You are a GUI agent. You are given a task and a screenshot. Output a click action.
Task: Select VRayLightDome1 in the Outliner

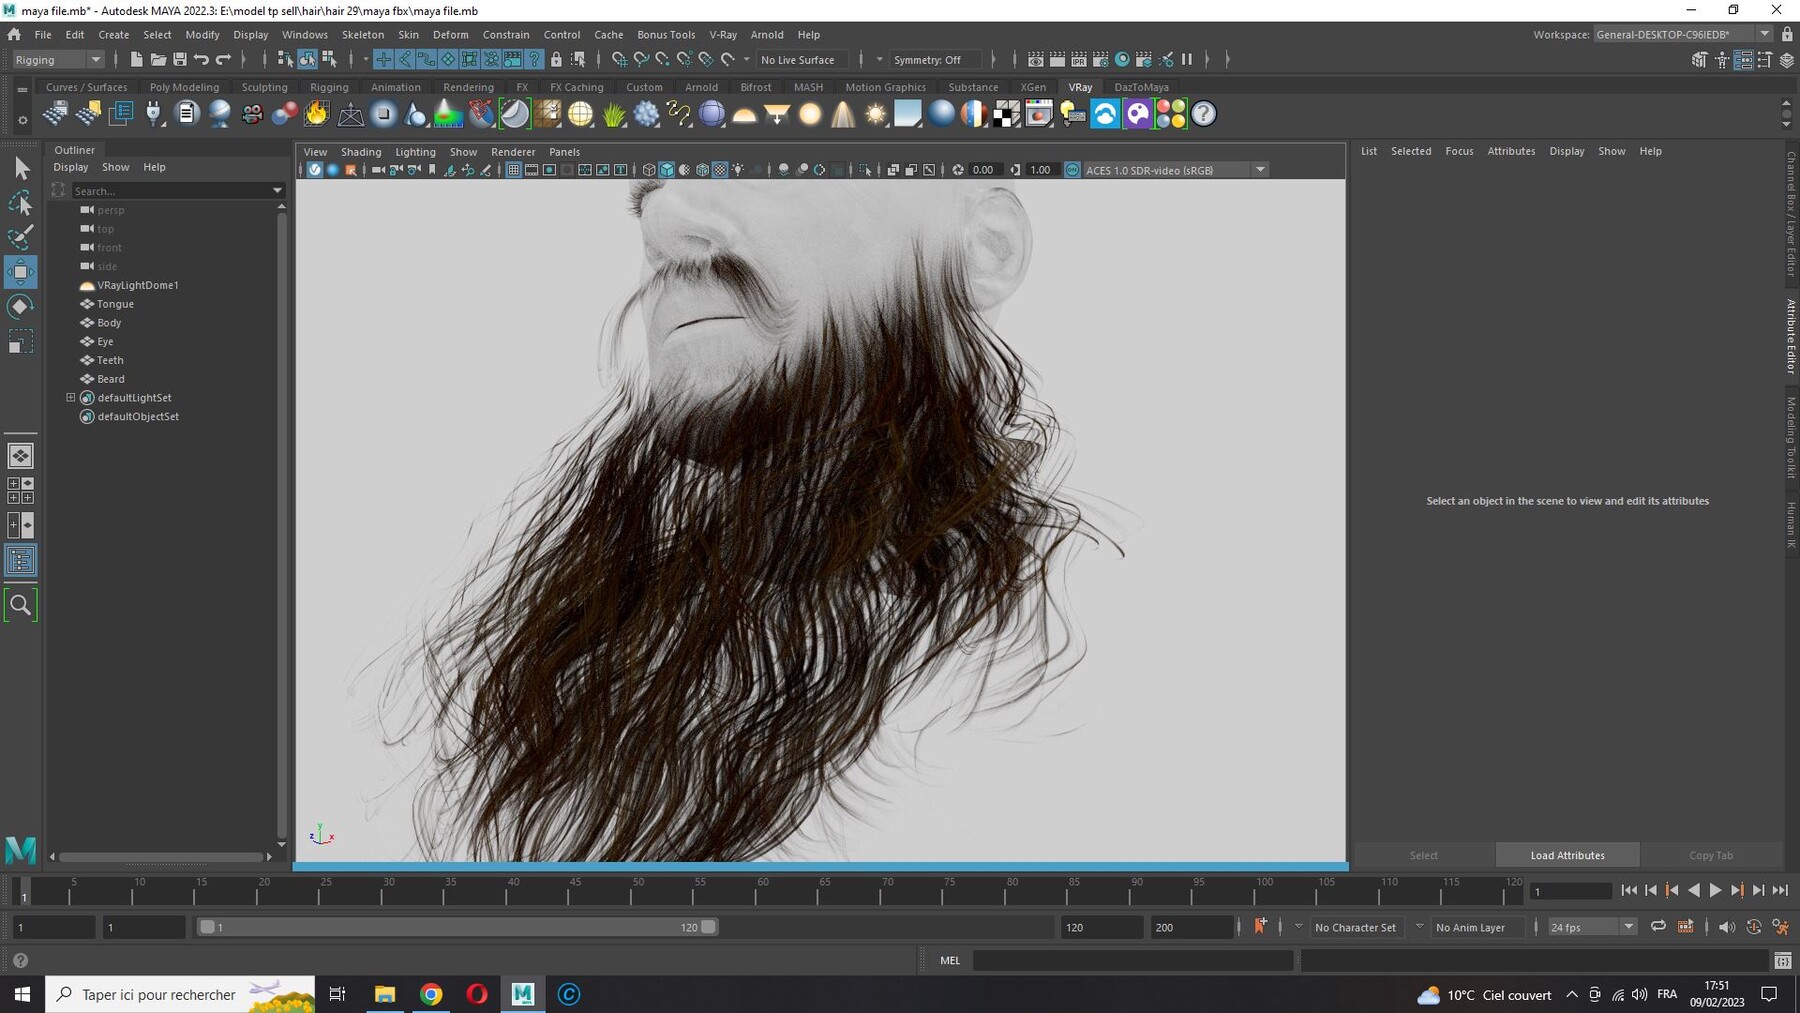138,285
